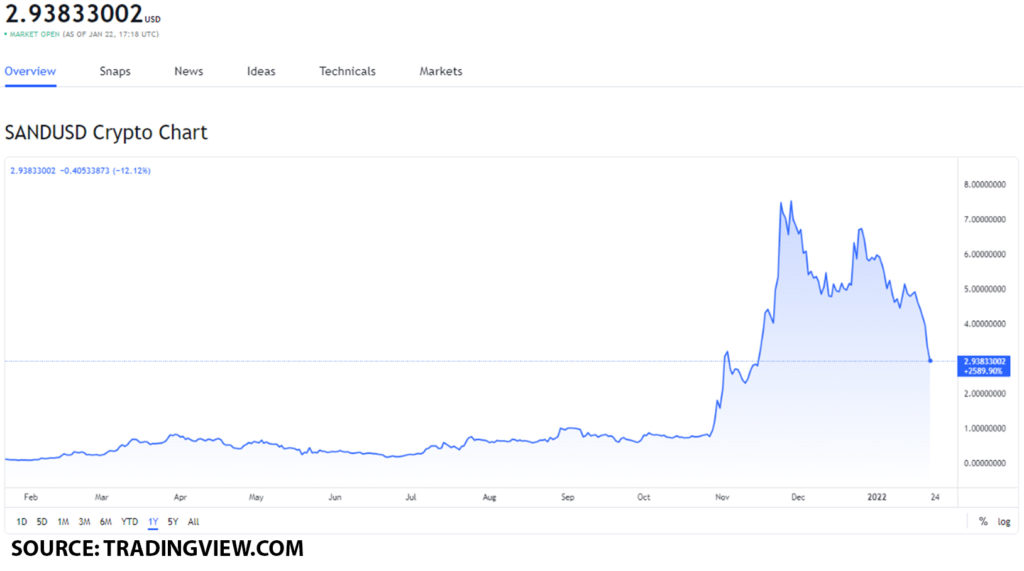The height and width of the screenshot is (571, 1024).
Task: Click the 2022 label on time axis
Action: click(x=876, y=497)
